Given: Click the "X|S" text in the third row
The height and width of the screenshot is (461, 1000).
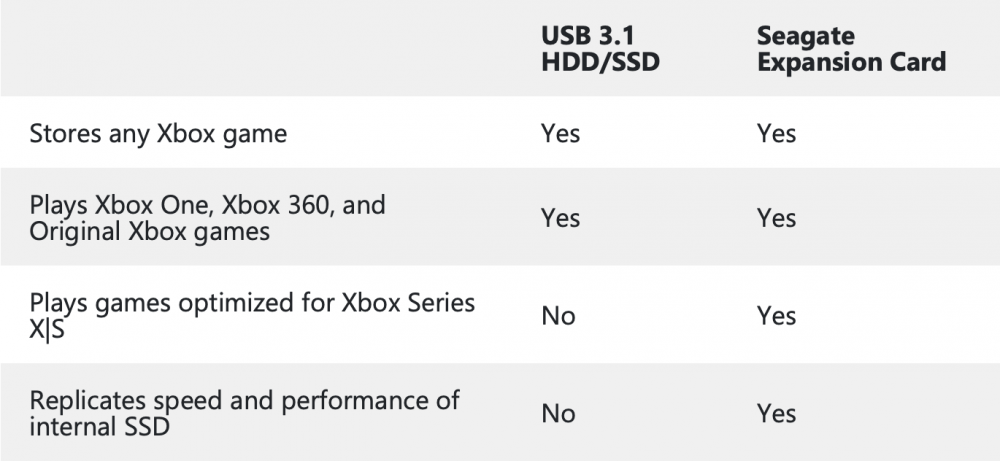Looking at the screenshot, I should (46, 329).
